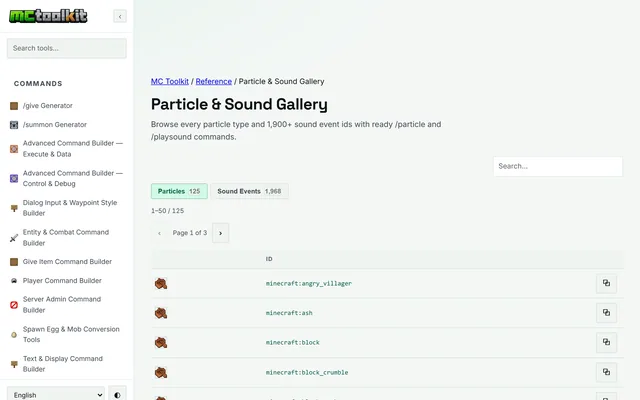Click the ID column header
This screenshot has width=640, height=400.
coord(269,259)
